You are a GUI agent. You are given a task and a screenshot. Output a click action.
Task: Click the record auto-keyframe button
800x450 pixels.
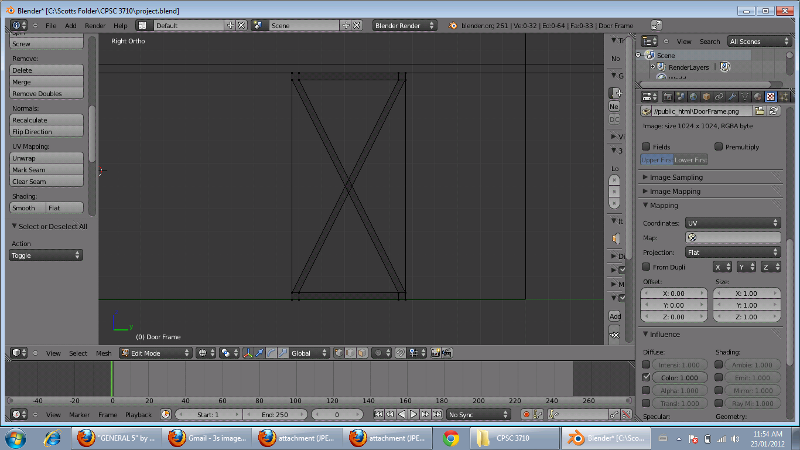[x=526, y=414]
